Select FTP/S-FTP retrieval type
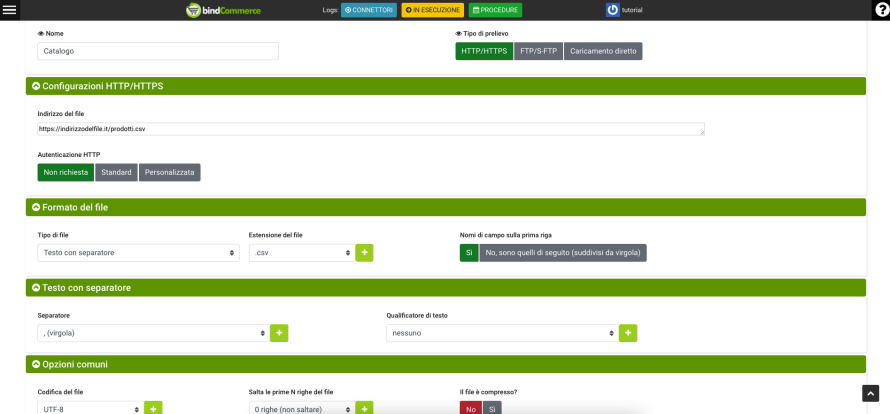The width and height of the screenshot is (890, 414). [x=538, y=51]
